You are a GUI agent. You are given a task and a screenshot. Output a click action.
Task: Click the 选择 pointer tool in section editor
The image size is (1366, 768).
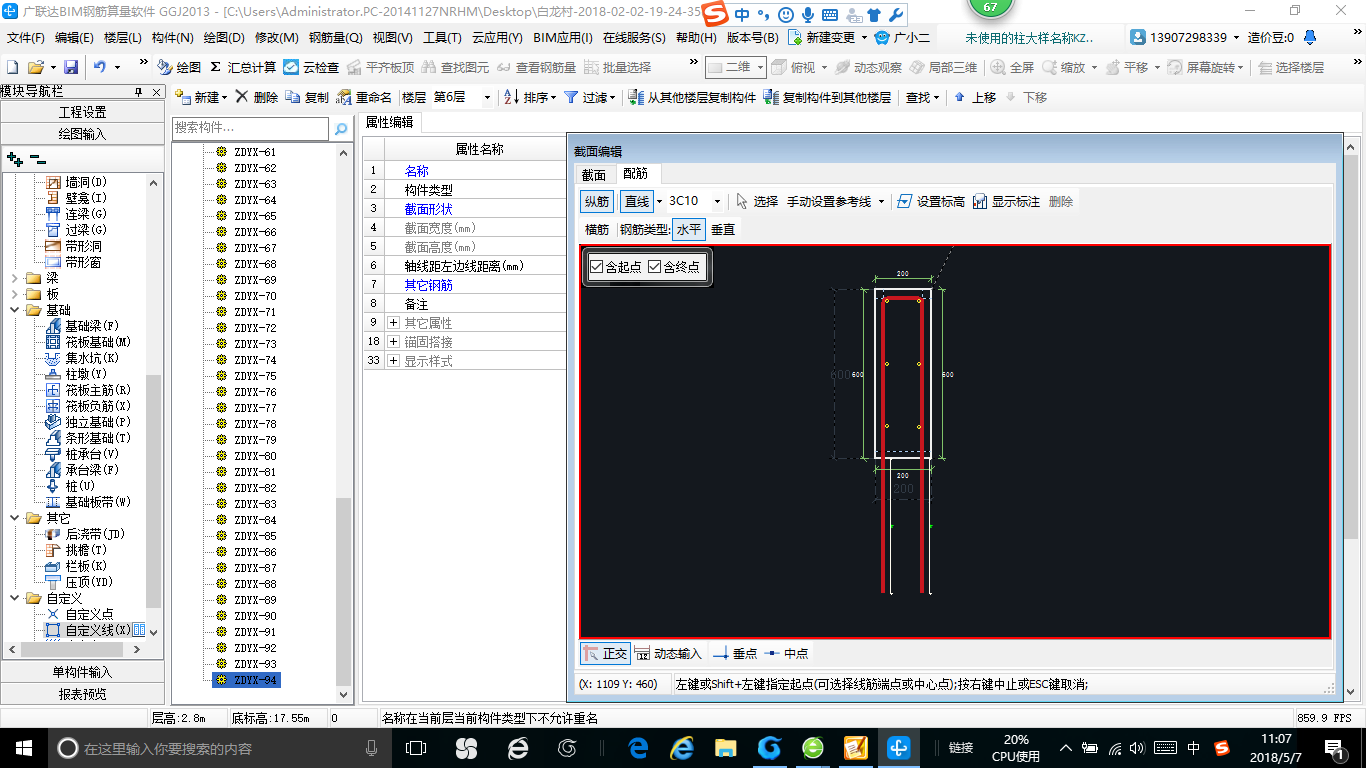757,201
